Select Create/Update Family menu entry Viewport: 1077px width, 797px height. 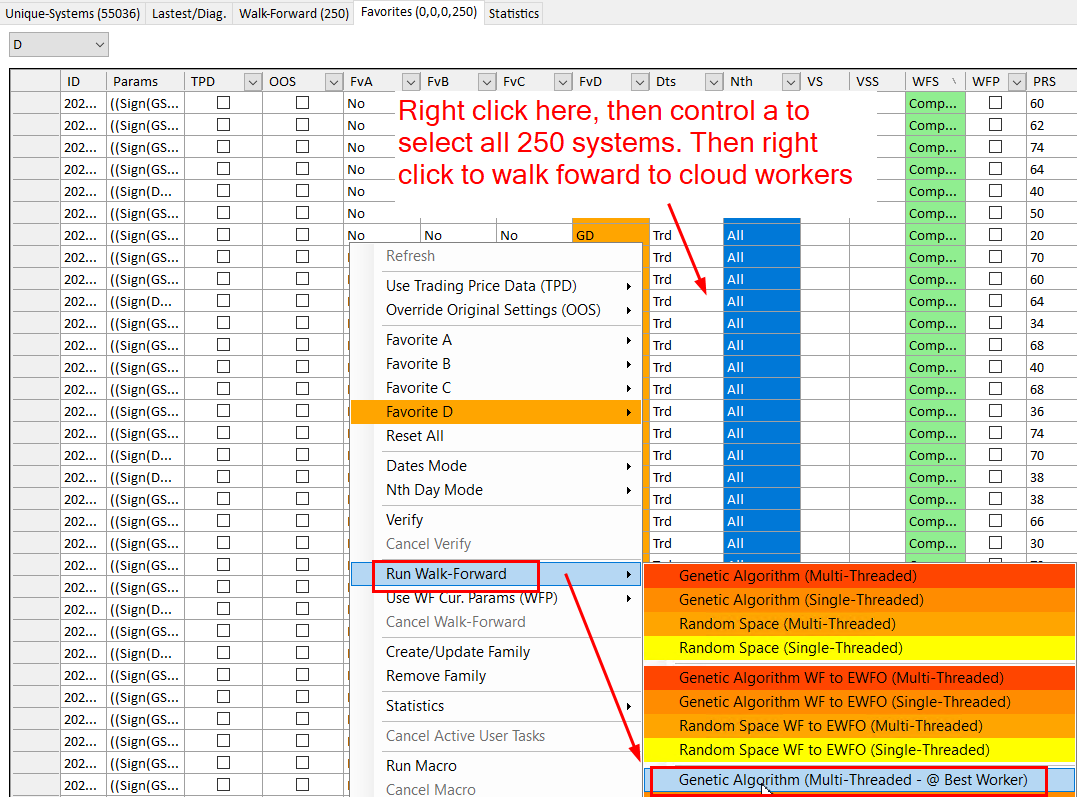(x=457, y=652)
